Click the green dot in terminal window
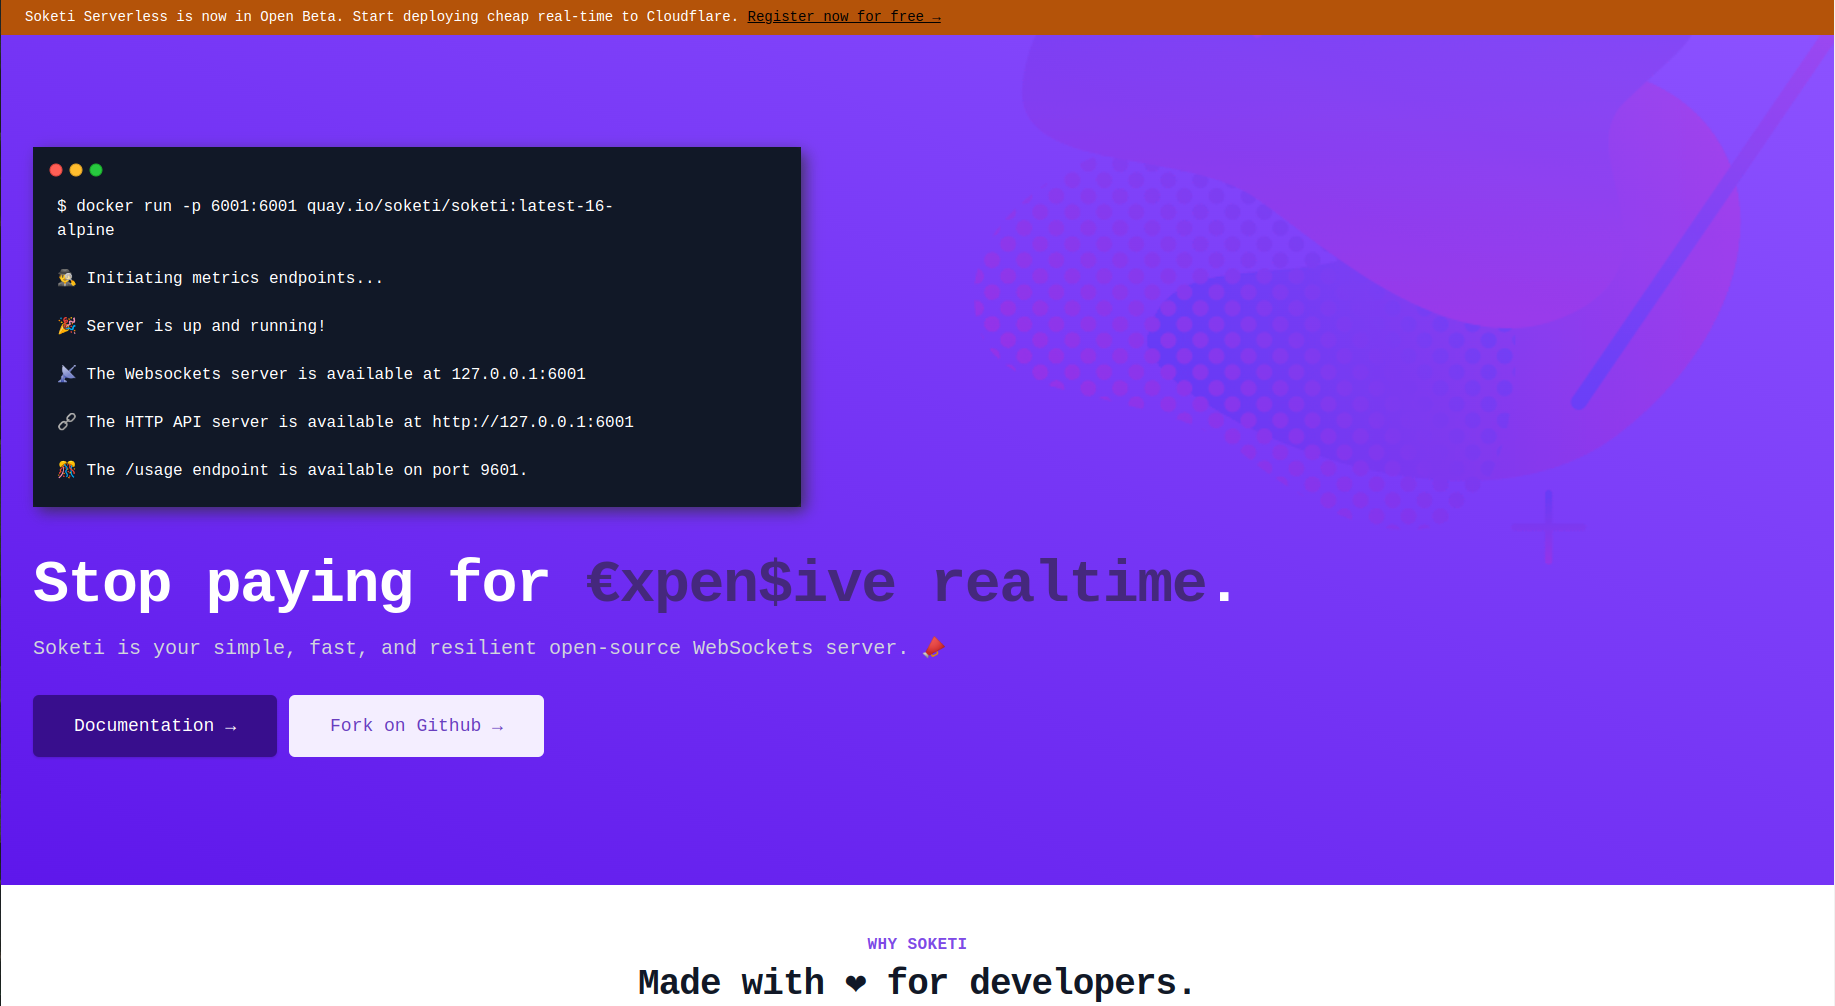Screen dimensions: 1835x1006 coord(96,170)
